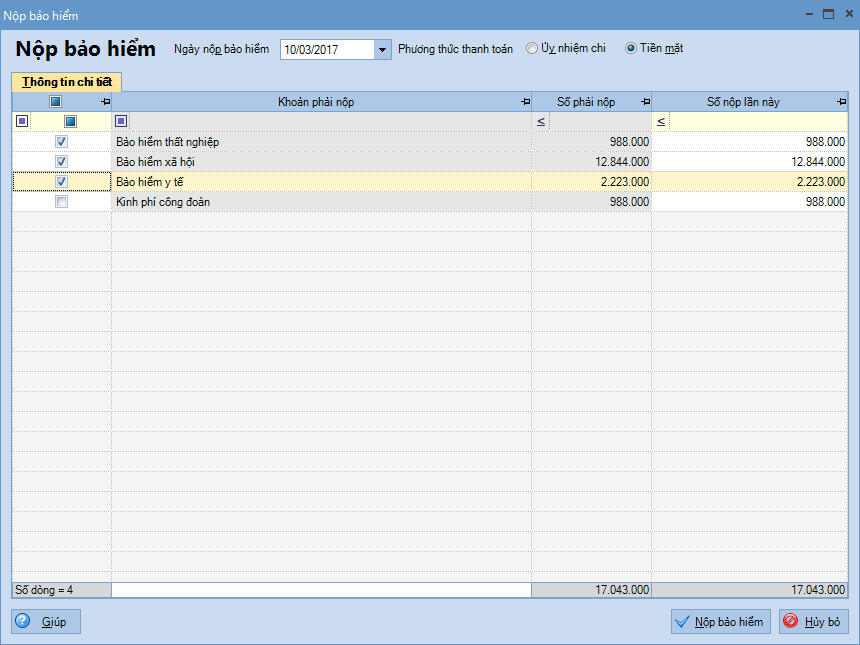Uncheck Bảo hiểm xã hội row checkbox
This screenshot has height=645, width=860.
(x=62, y=162)
